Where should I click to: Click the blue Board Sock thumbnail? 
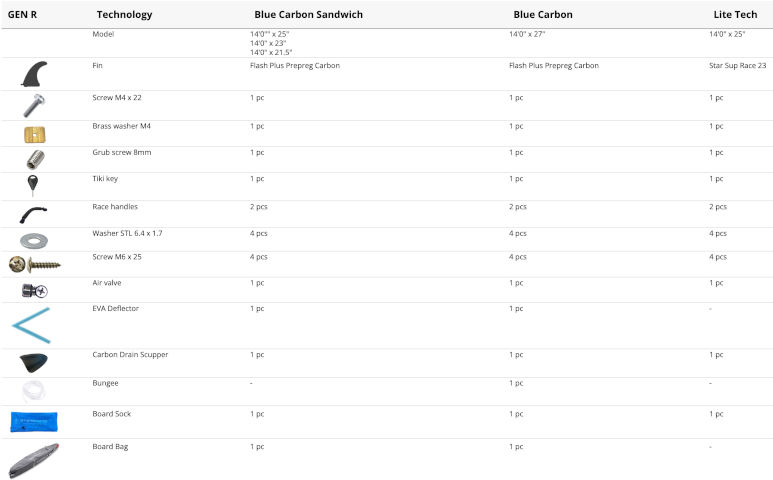click(x=34, y=421)
